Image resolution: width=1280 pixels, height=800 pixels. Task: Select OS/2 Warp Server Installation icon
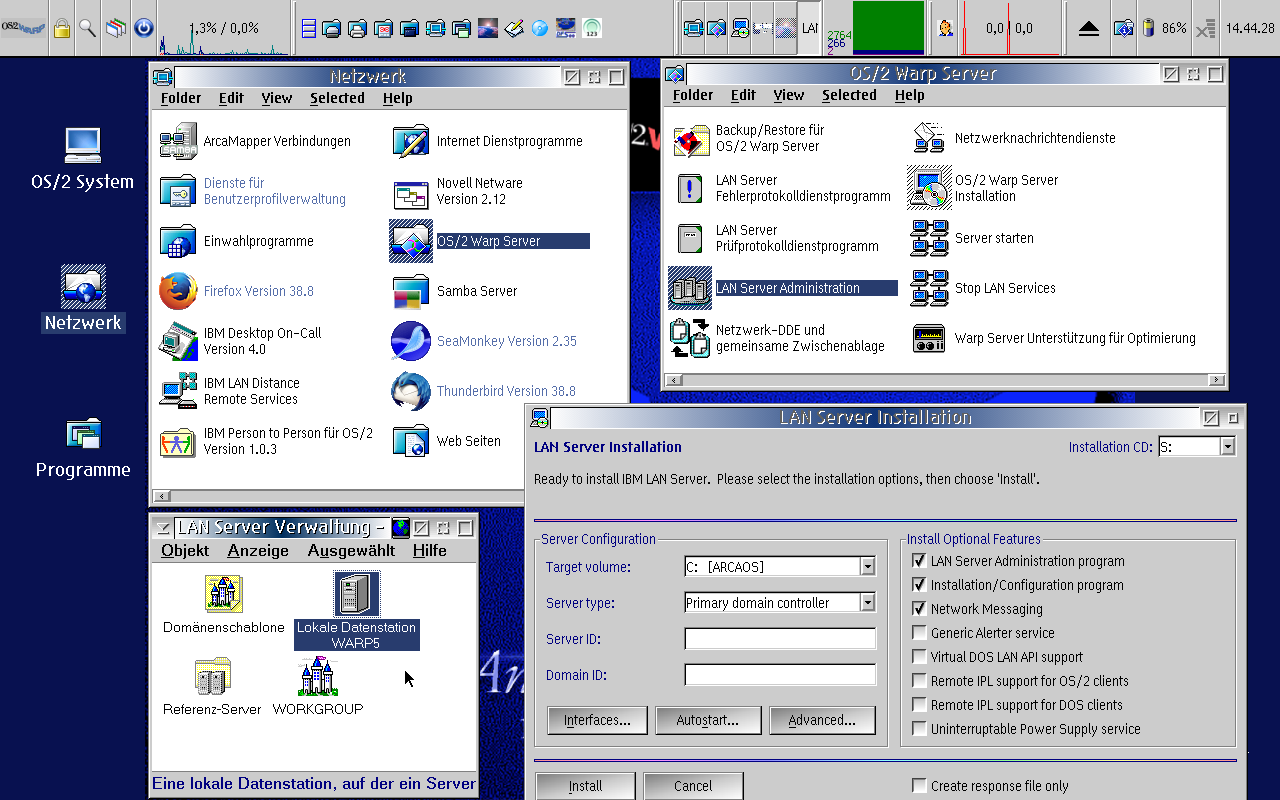click(930, 188)
